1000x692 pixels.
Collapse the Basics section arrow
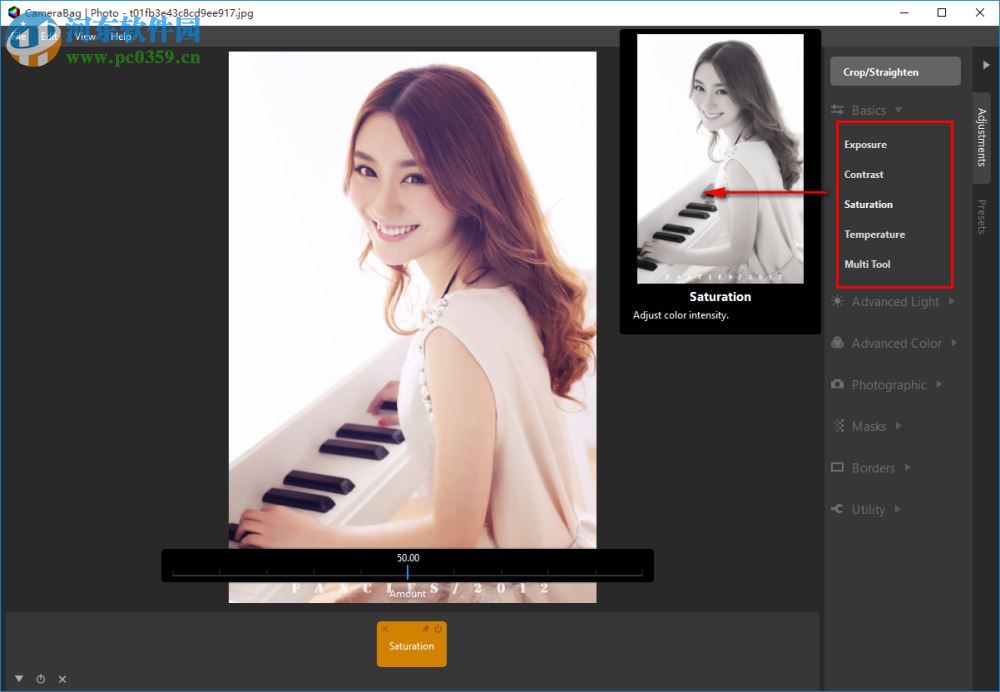(899, 110)
